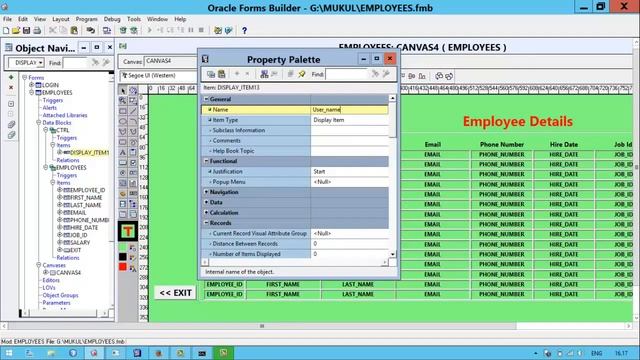640x360 pixels.
Task: Collapse the Functional section in Property Palette
Action: click(207, 161)
